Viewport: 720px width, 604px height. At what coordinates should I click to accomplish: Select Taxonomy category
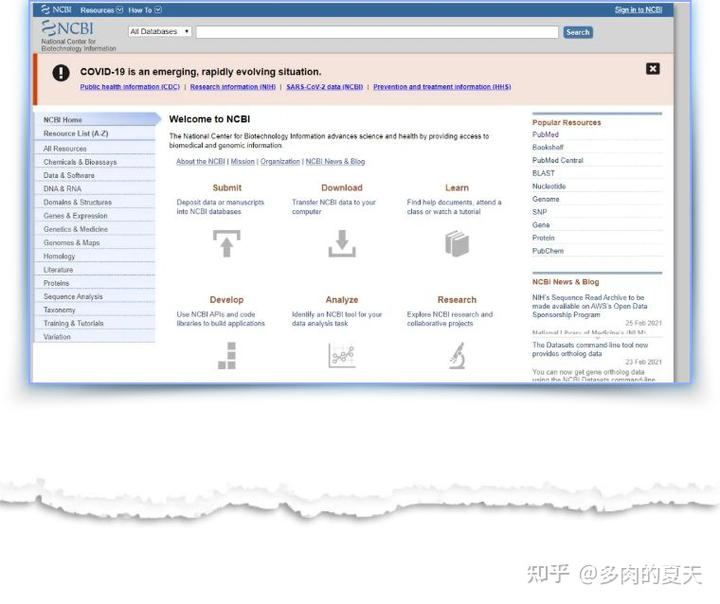point(95,310)
